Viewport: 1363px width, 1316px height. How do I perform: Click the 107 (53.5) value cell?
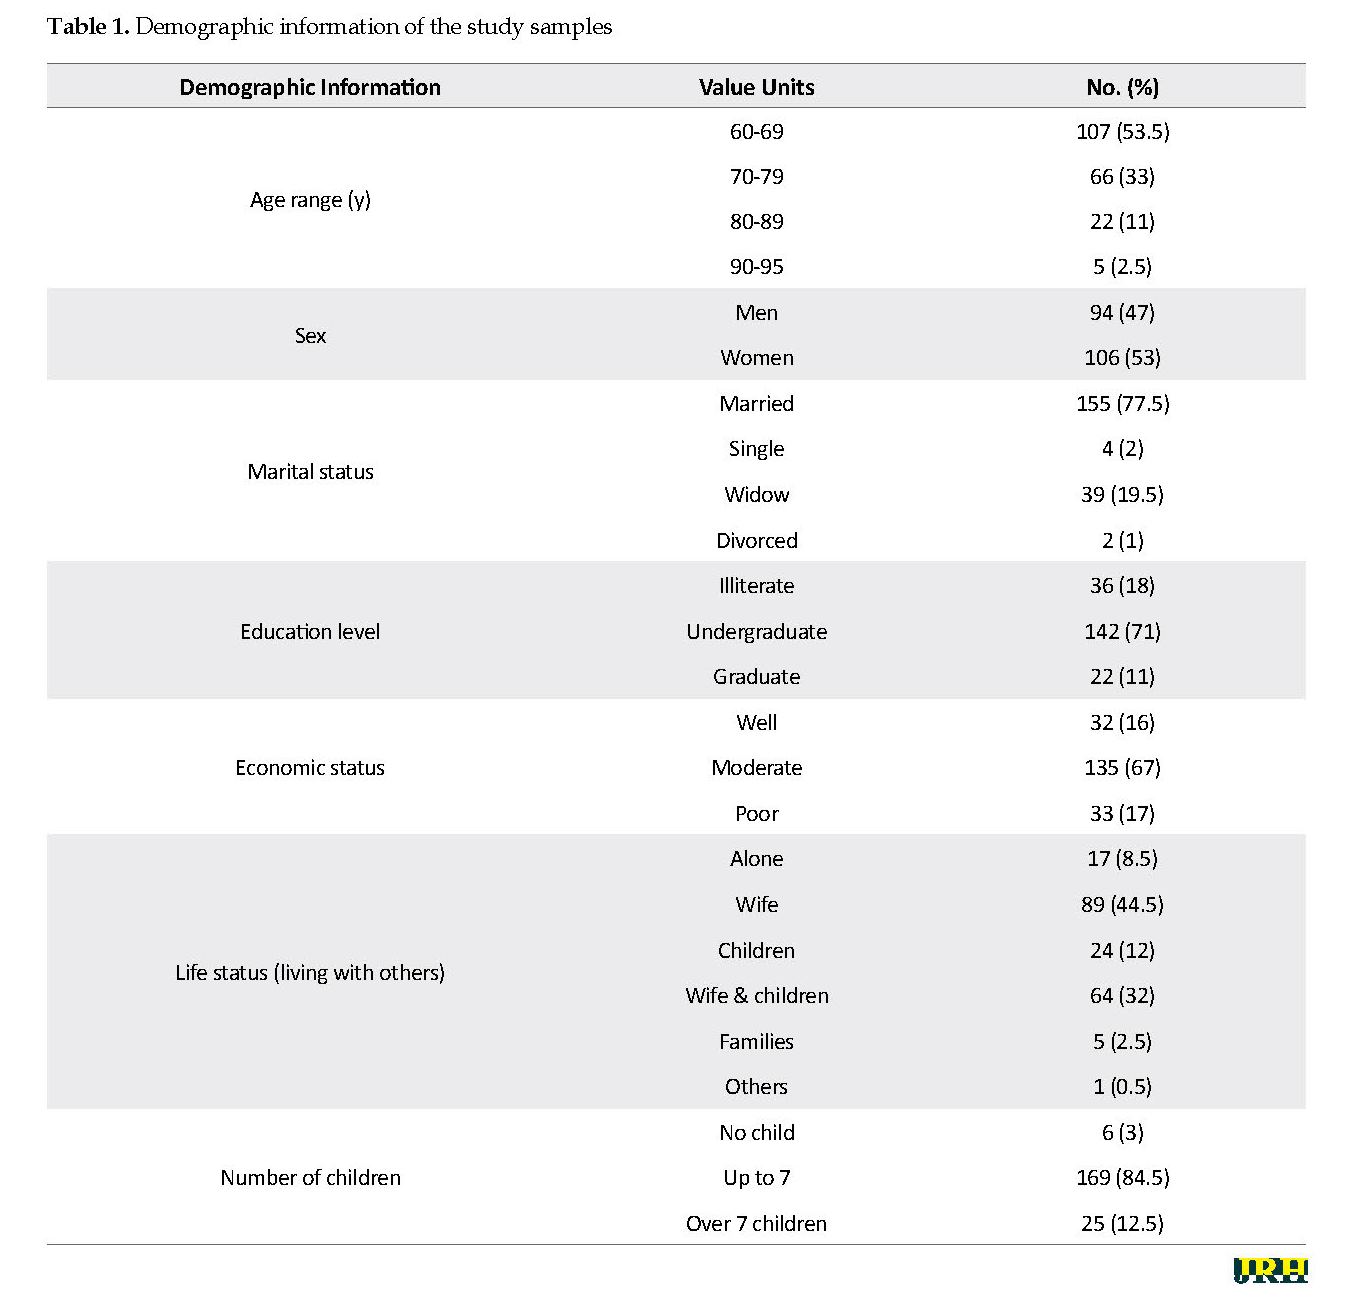[1122, 131]
